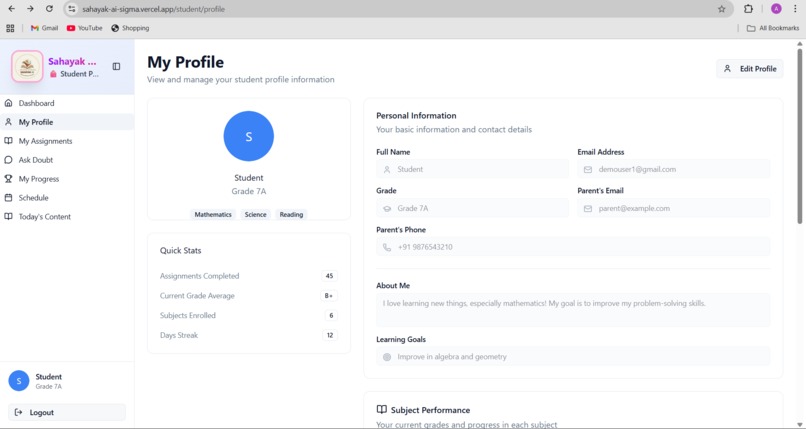Collapse sidebar with panel toggle icon

pyautogui.click(x=116, y=66)
